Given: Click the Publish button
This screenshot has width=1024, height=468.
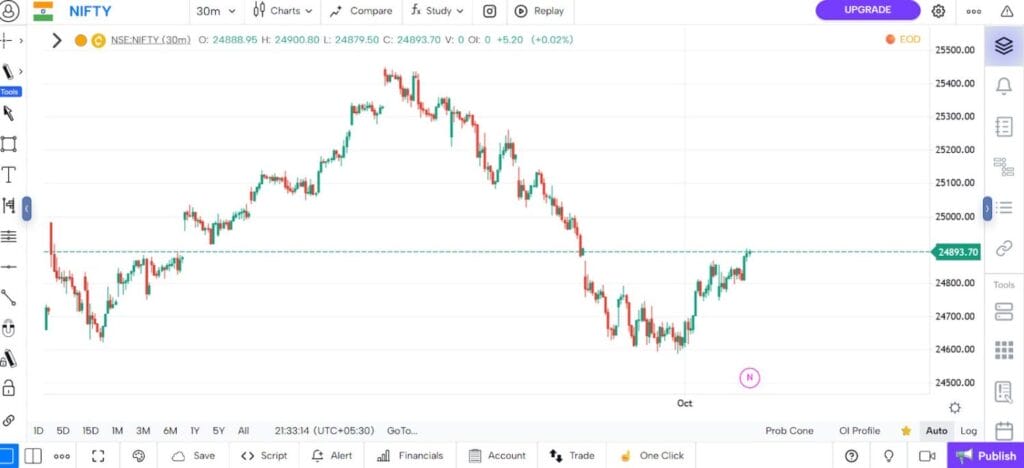Looking at the screenshot, I should tap(986, 455).
